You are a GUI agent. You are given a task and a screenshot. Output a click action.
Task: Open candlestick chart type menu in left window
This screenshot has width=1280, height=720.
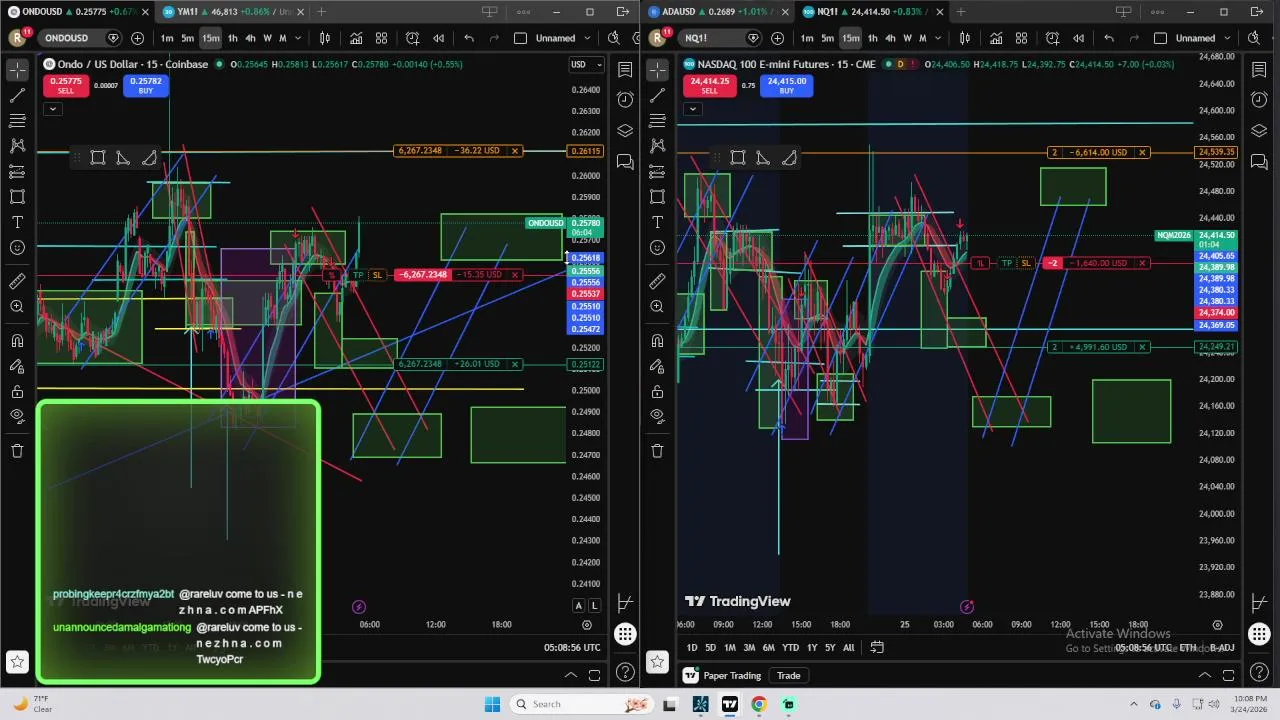325,38
